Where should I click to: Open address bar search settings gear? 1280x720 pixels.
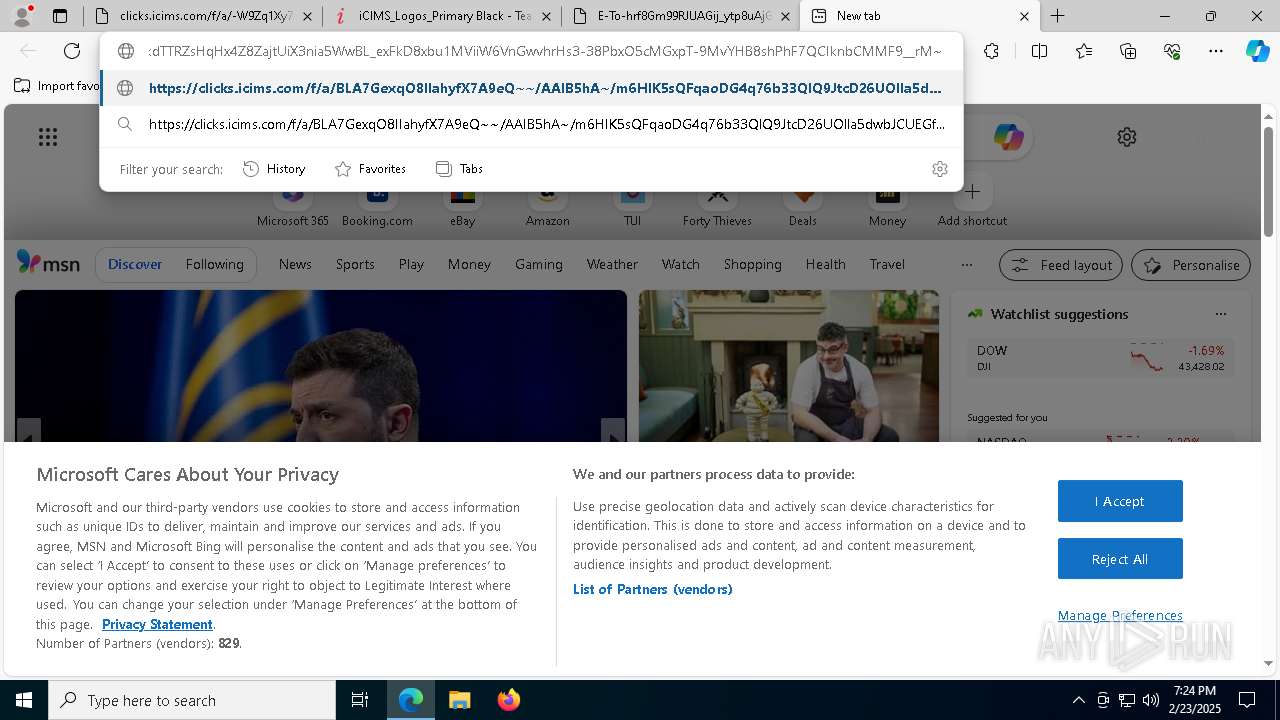click(939, 169)
